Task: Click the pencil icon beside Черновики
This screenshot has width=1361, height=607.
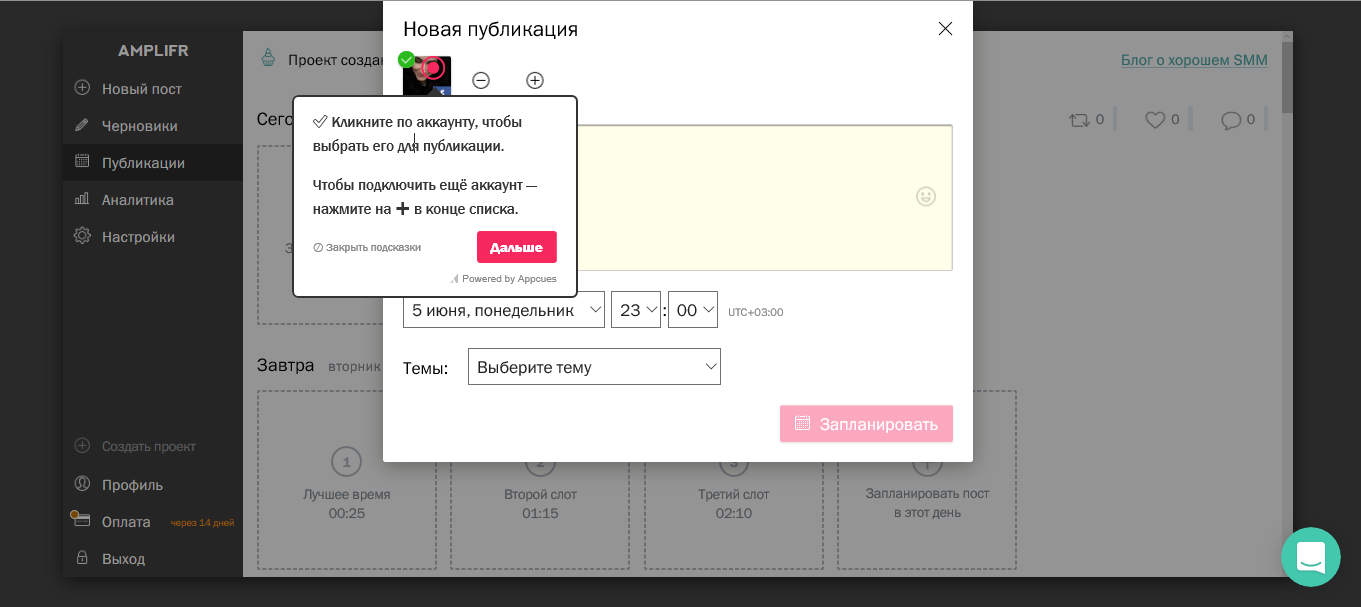Action: pos(82,125)
